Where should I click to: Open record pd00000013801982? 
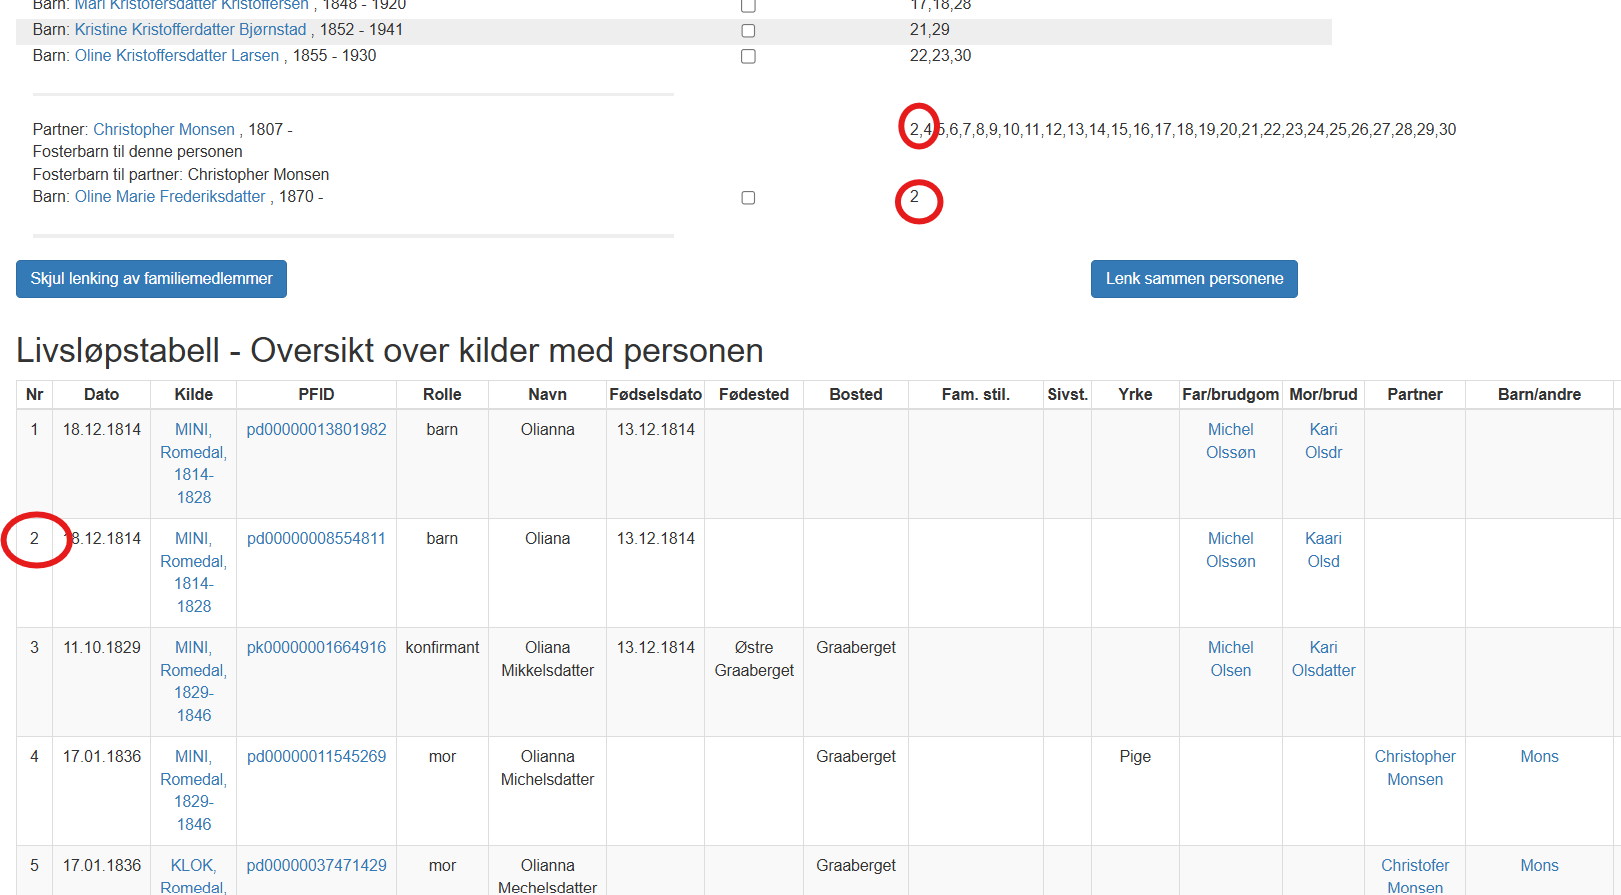[316, 430]
